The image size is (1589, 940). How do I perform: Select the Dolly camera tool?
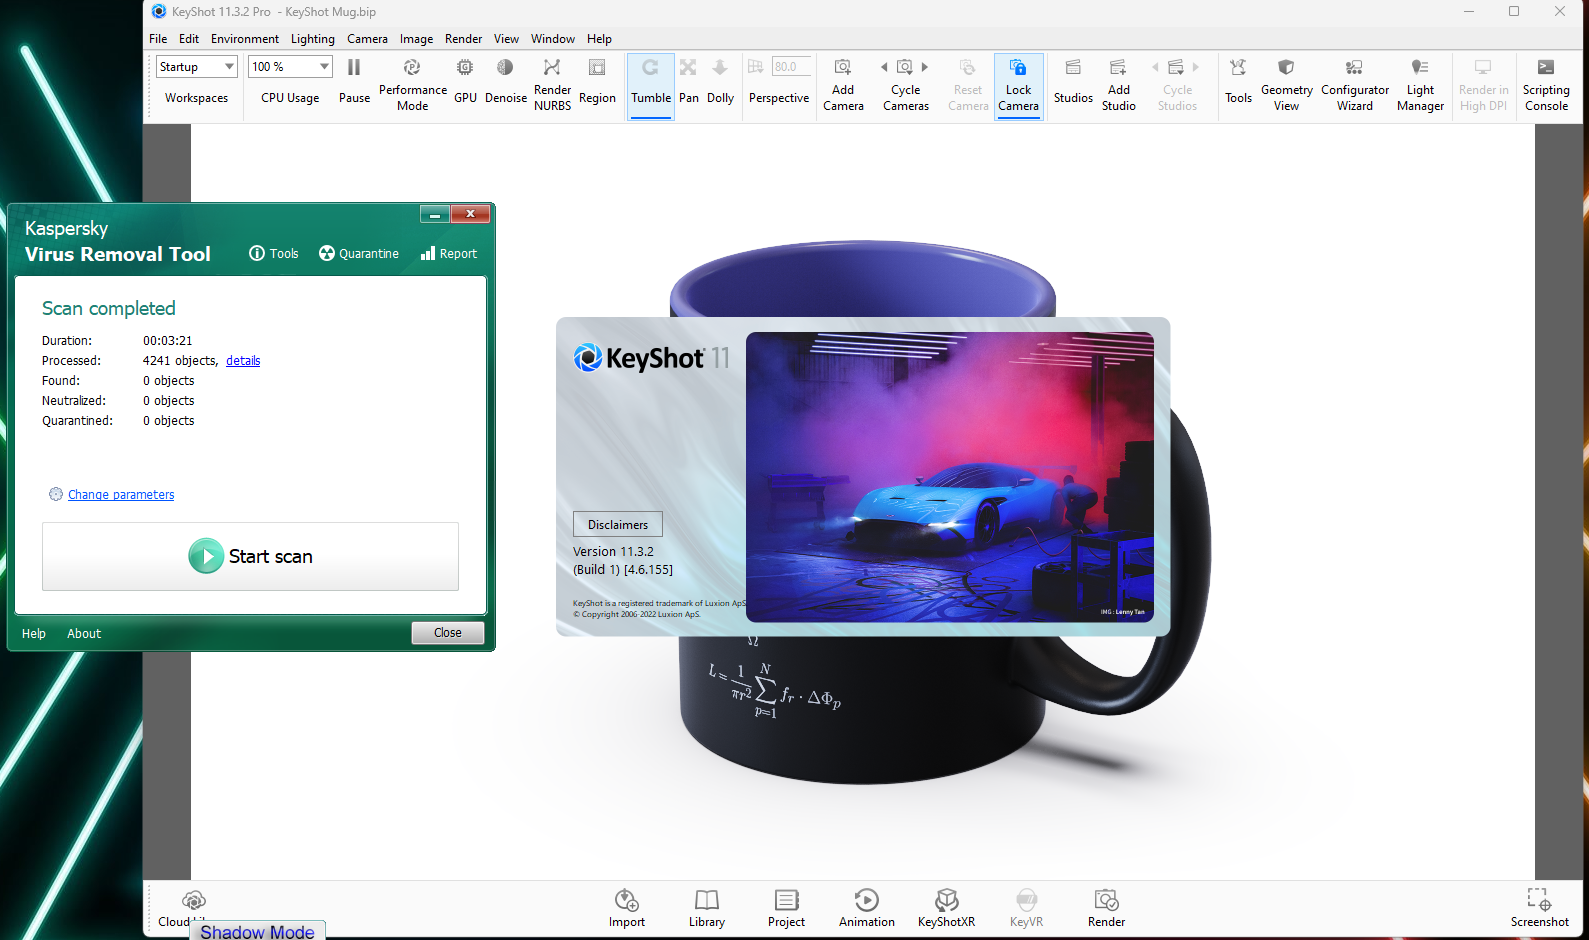[720, 80]
